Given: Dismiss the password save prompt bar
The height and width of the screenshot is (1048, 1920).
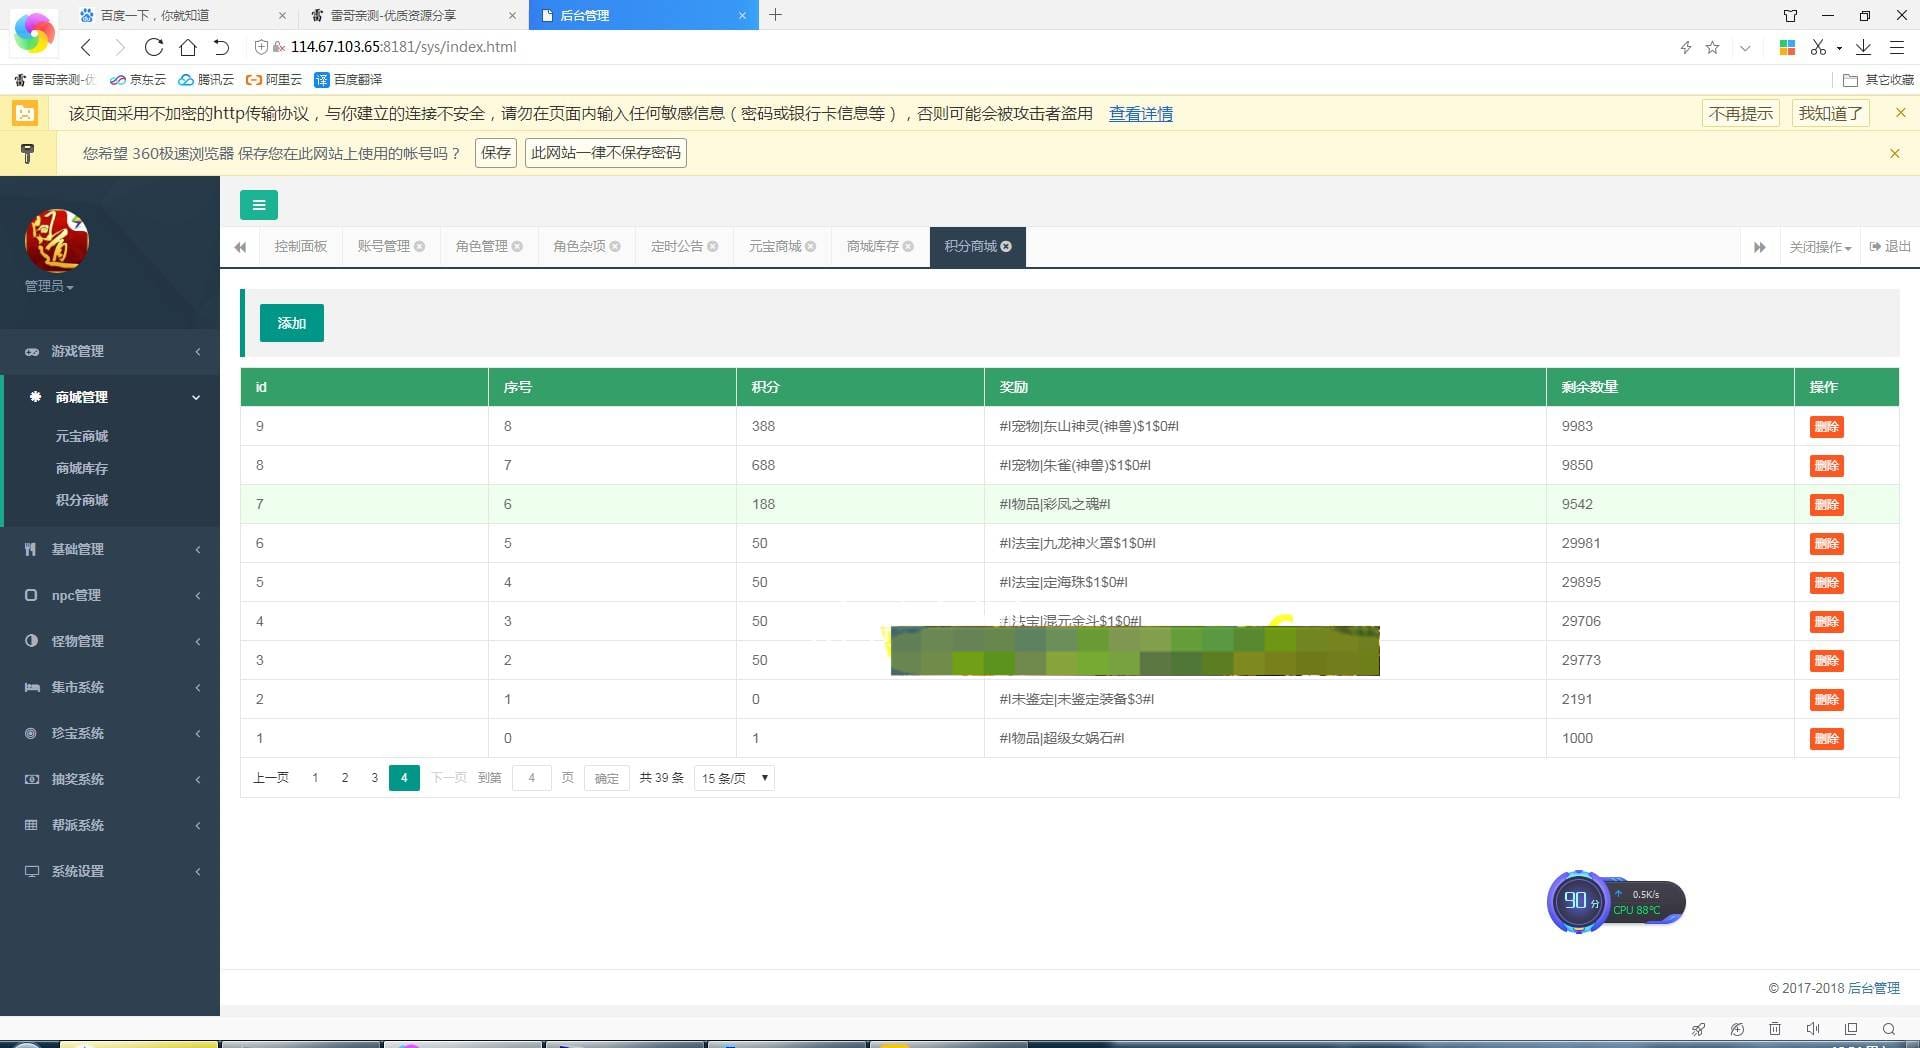Looking at the screenshot, I should (1894, 153).
